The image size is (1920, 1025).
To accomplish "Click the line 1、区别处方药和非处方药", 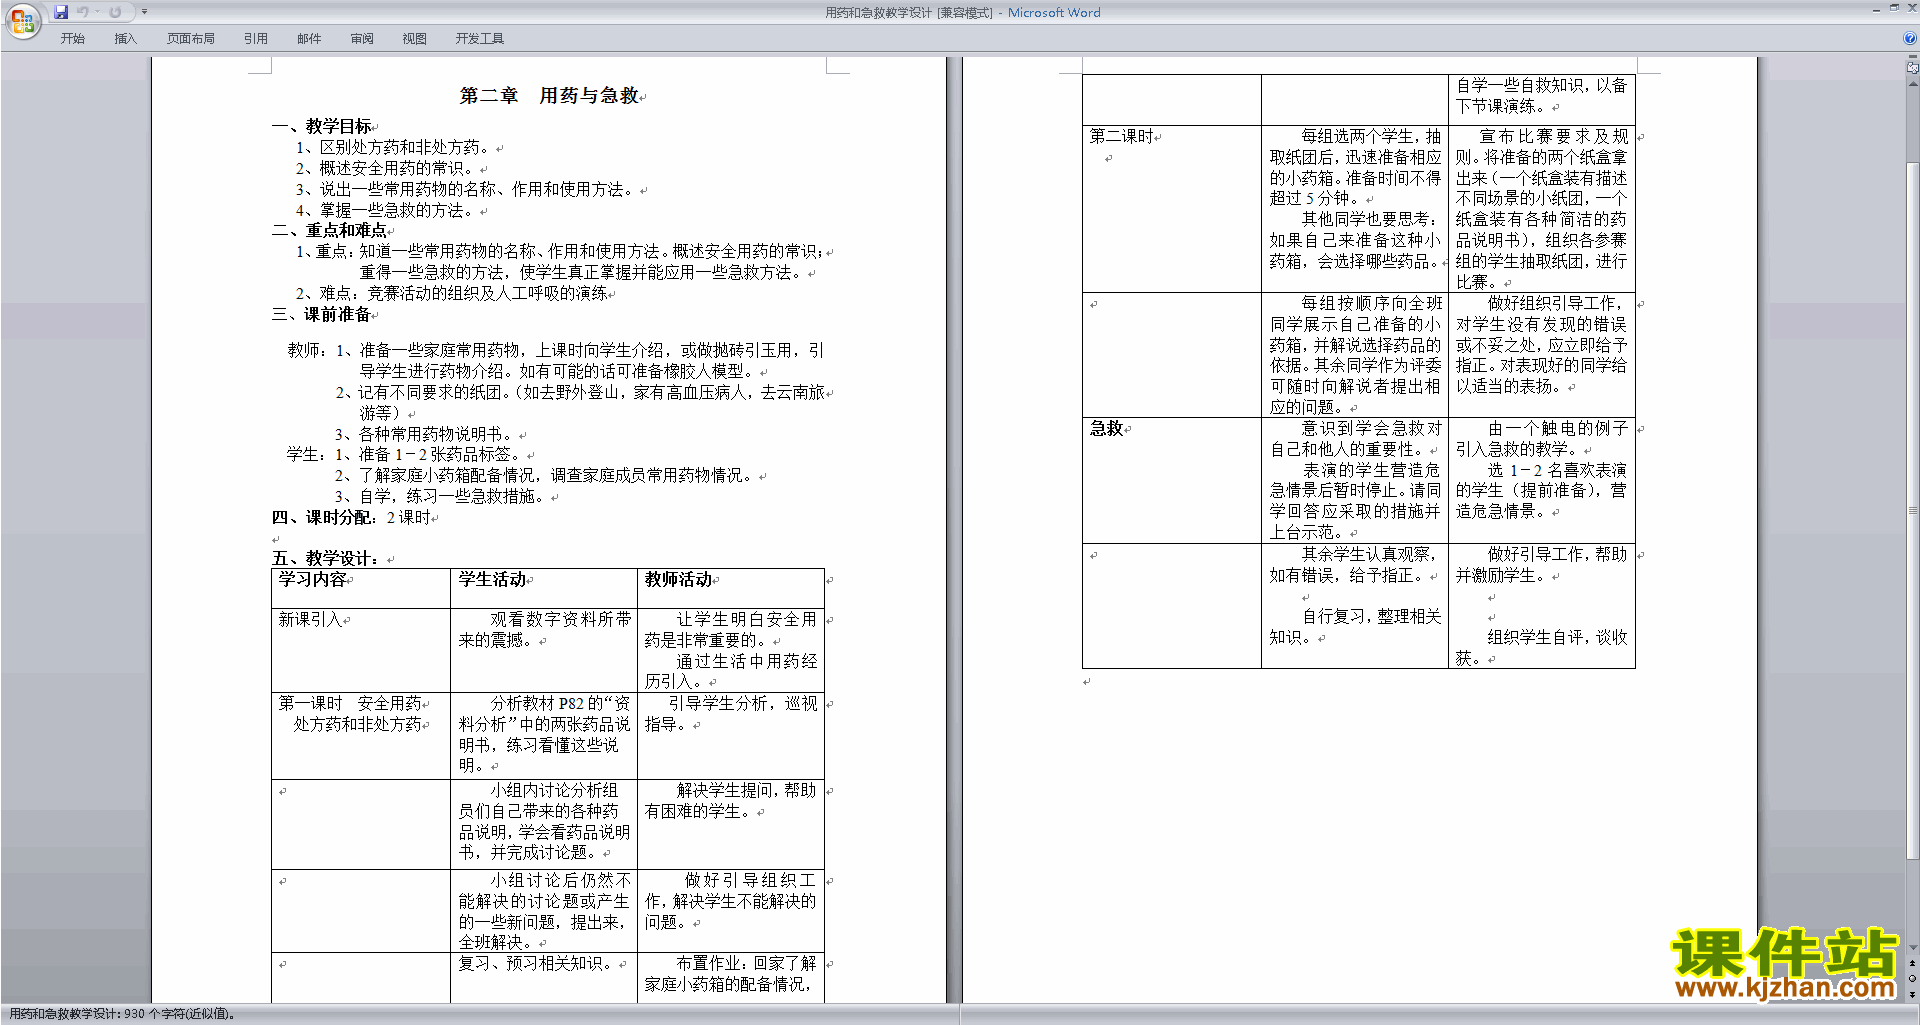I will [395, 147].
